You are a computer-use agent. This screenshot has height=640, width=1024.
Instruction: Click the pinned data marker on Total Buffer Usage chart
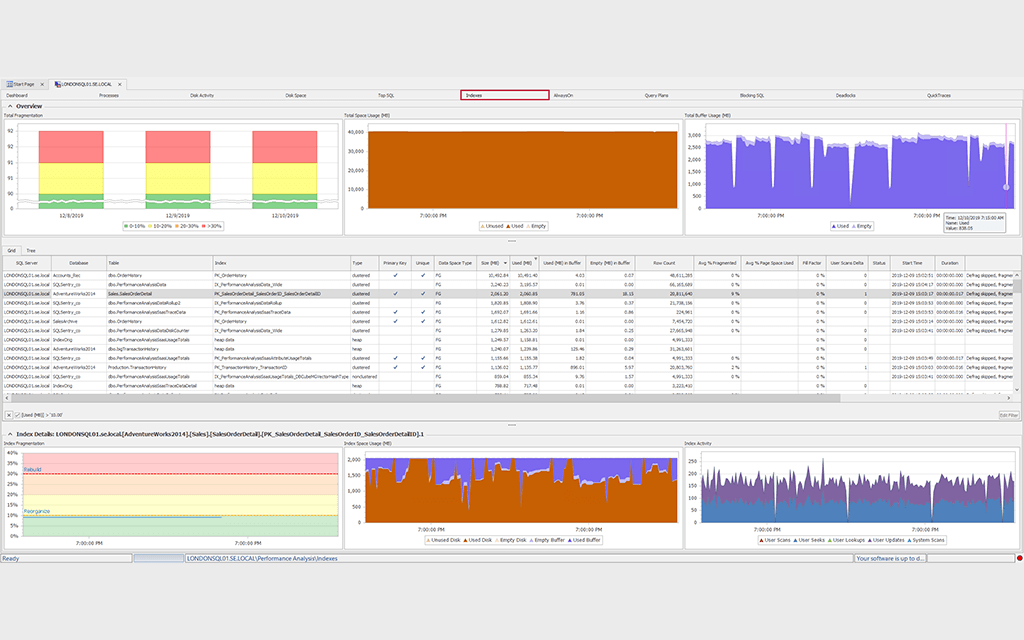(1006, 186)
